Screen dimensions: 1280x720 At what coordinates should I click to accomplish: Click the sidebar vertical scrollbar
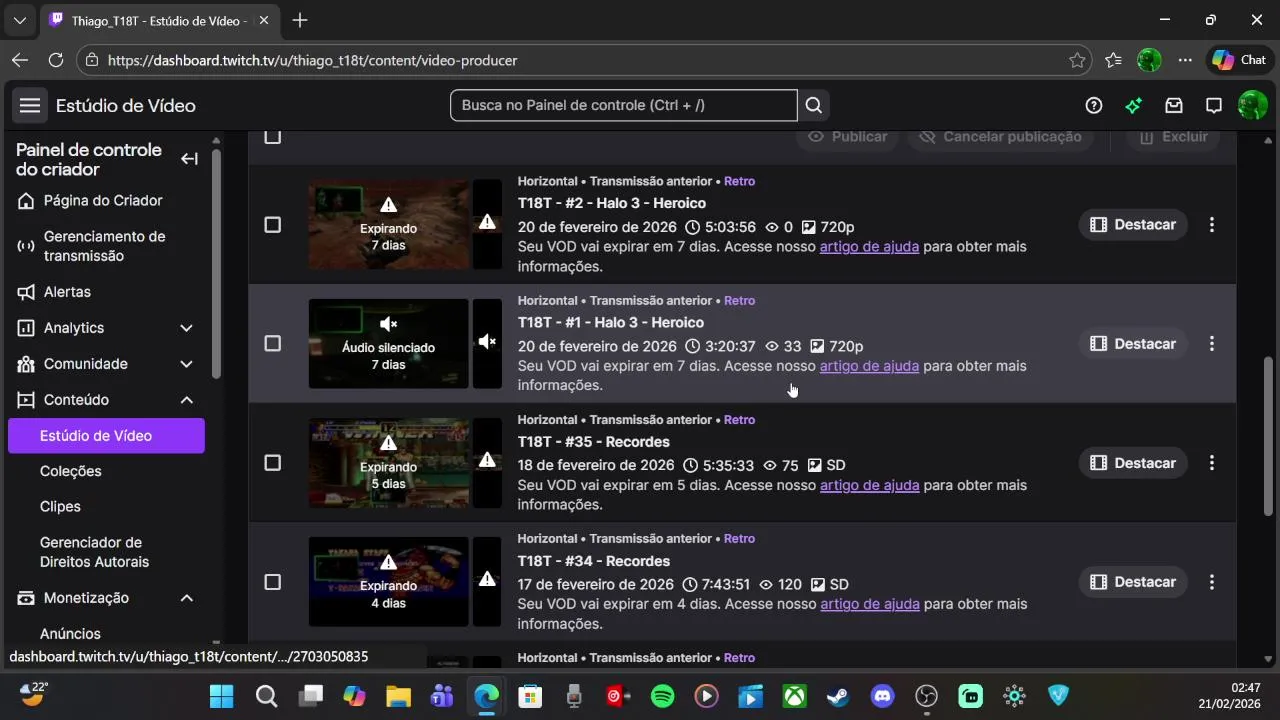pyautogui.click(x=216, y=263)
